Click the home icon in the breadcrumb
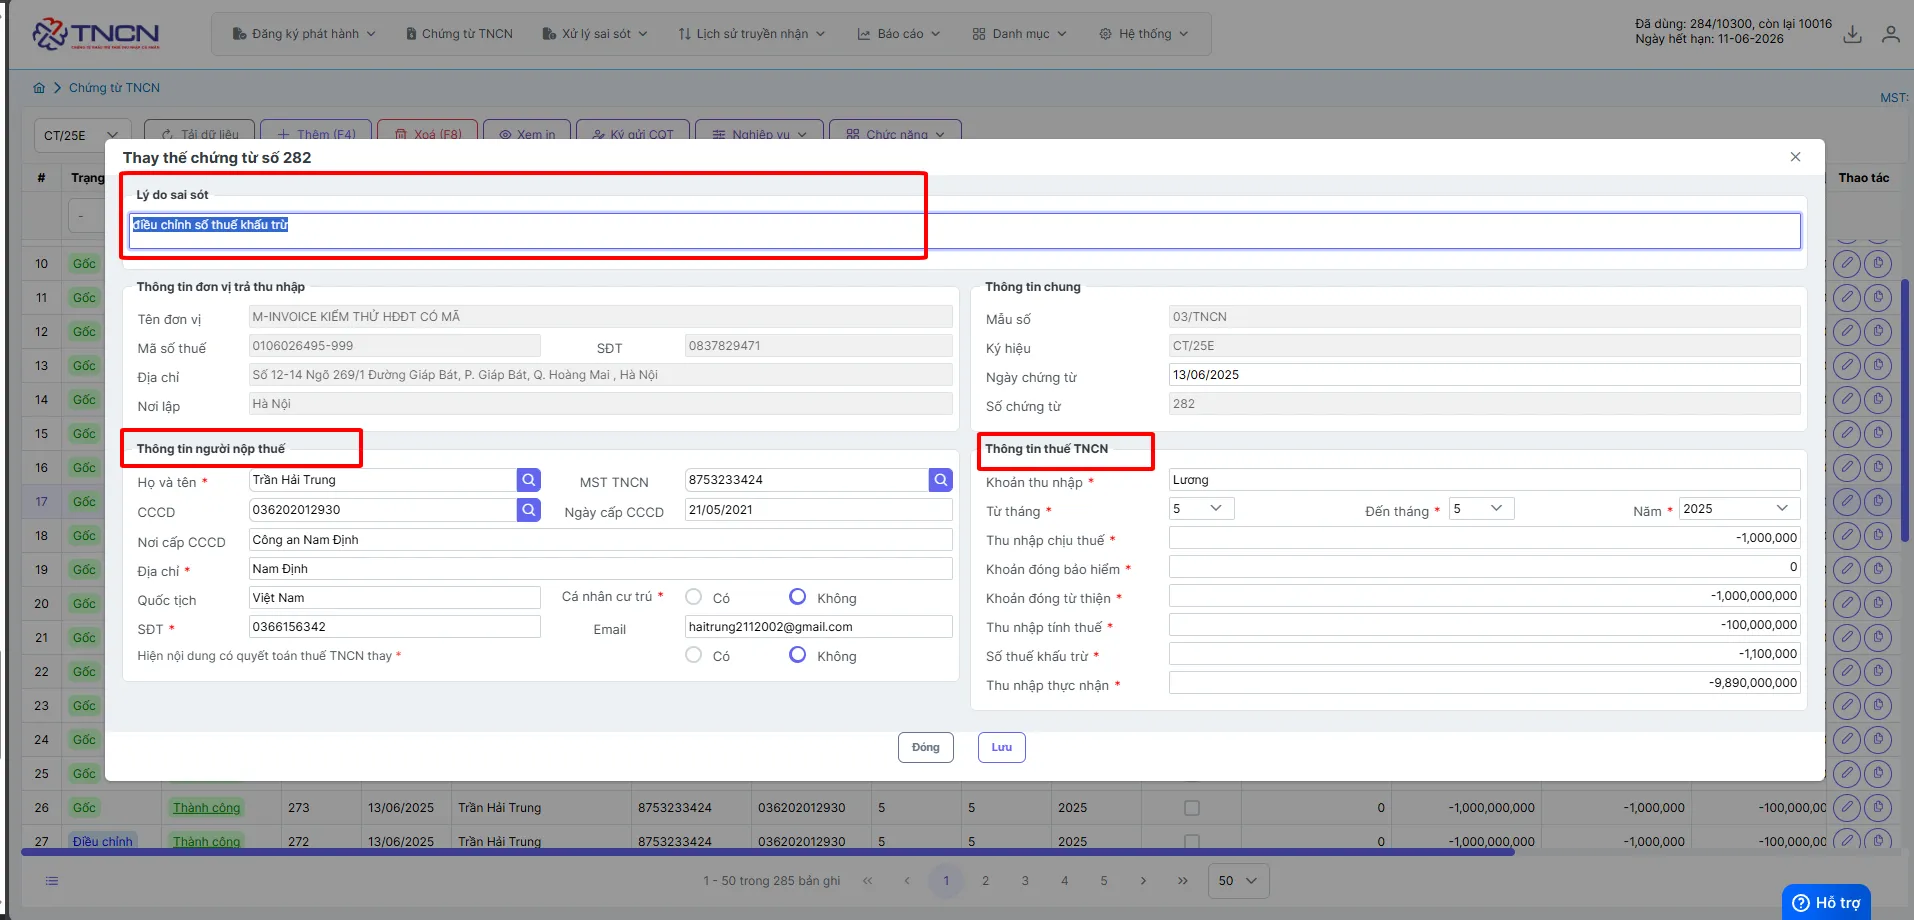 [x=39, y=88]
